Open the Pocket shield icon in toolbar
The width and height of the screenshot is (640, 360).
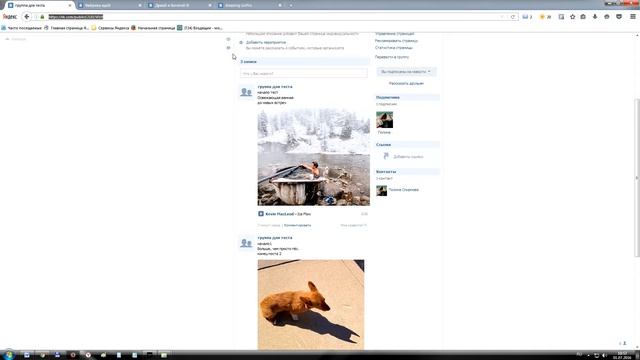[x=619, y=17]
